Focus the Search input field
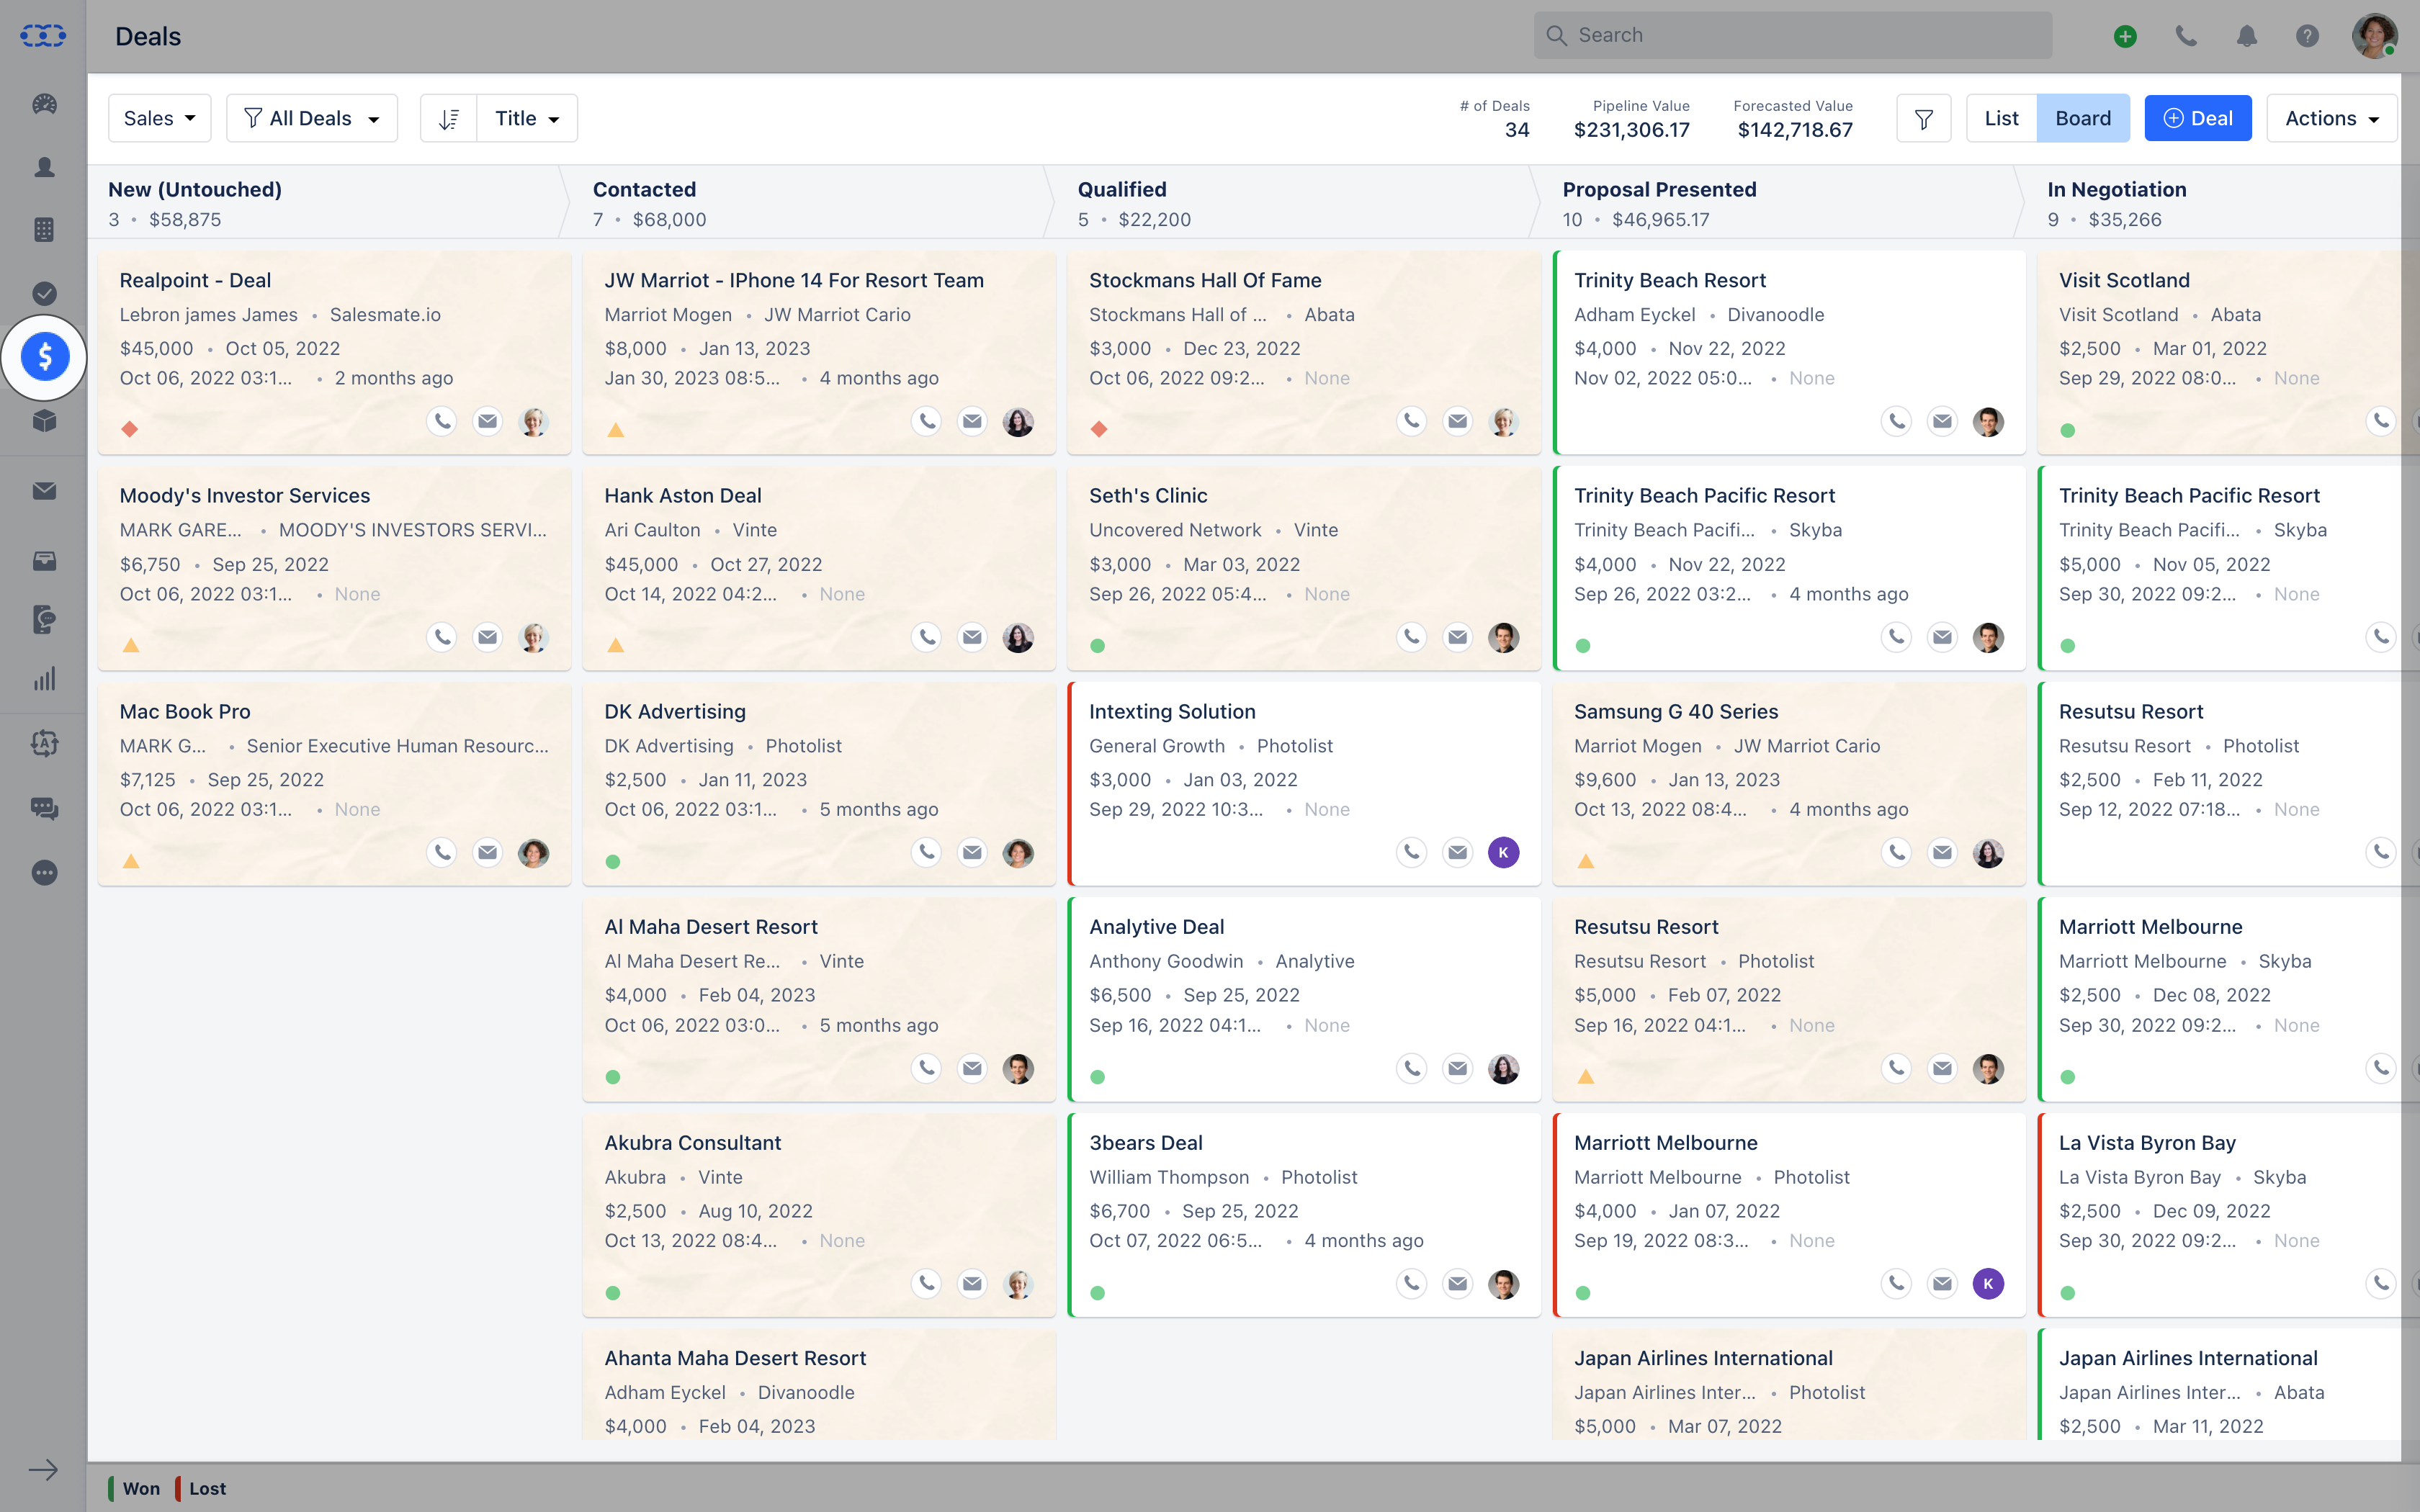The width and height of the screenshot is (2420, 1512). point(1793,36)
